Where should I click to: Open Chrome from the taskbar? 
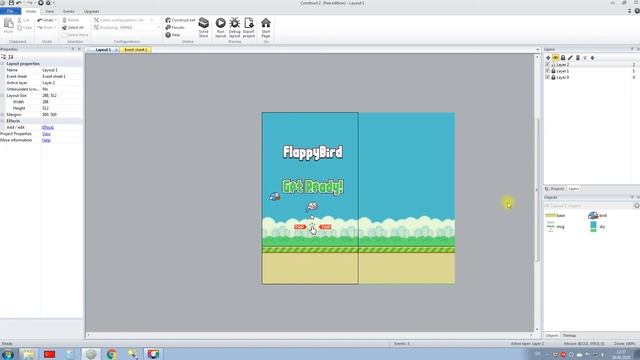coord(111,354)
